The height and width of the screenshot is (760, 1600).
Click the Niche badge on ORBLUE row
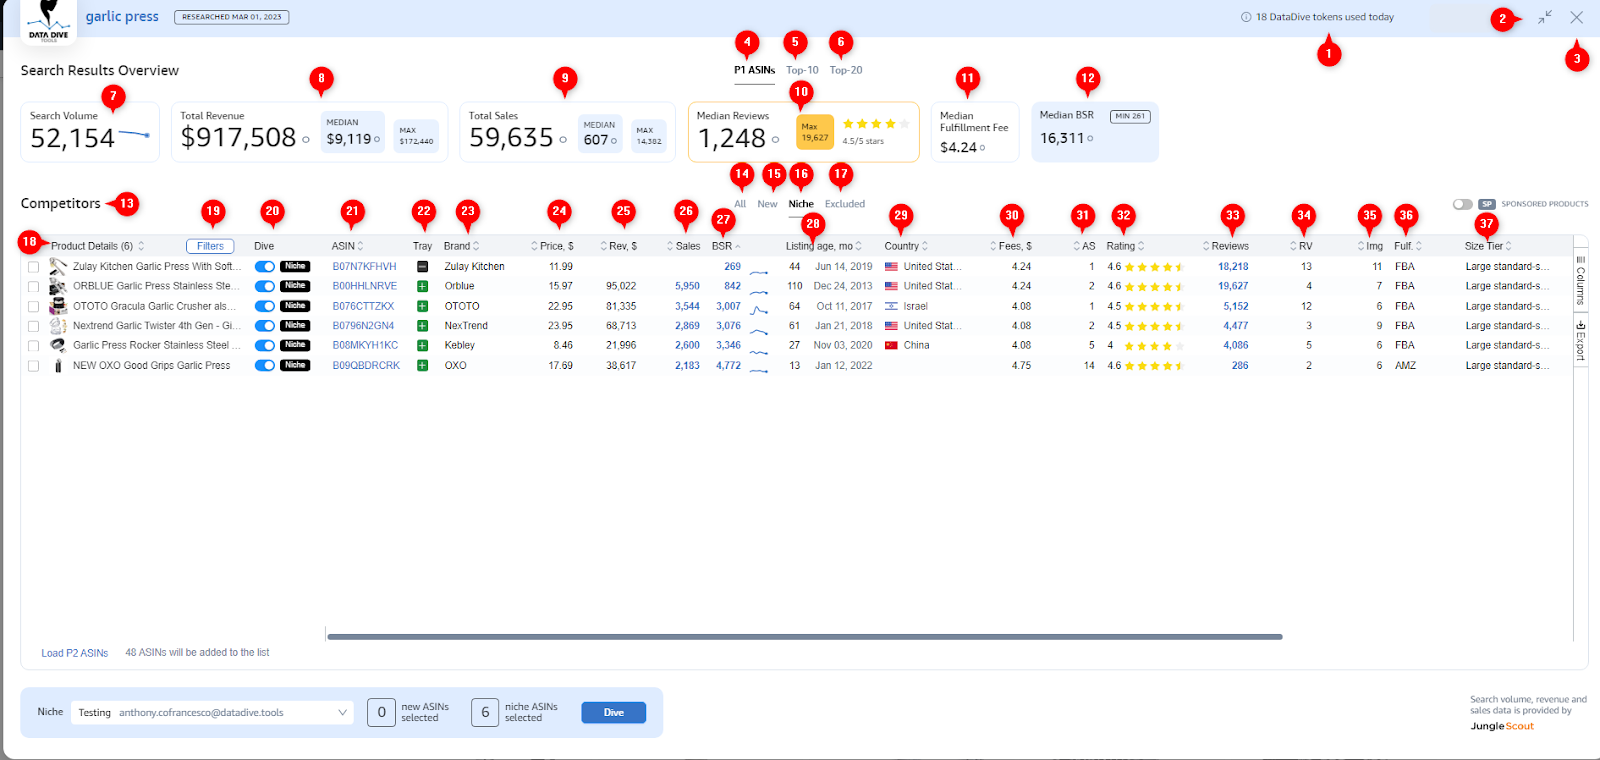click(x=295, y=286)
